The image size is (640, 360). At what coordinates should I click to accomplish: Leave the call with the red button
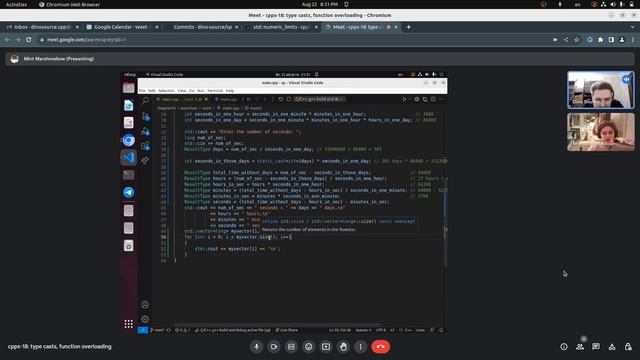click(380, 347)
